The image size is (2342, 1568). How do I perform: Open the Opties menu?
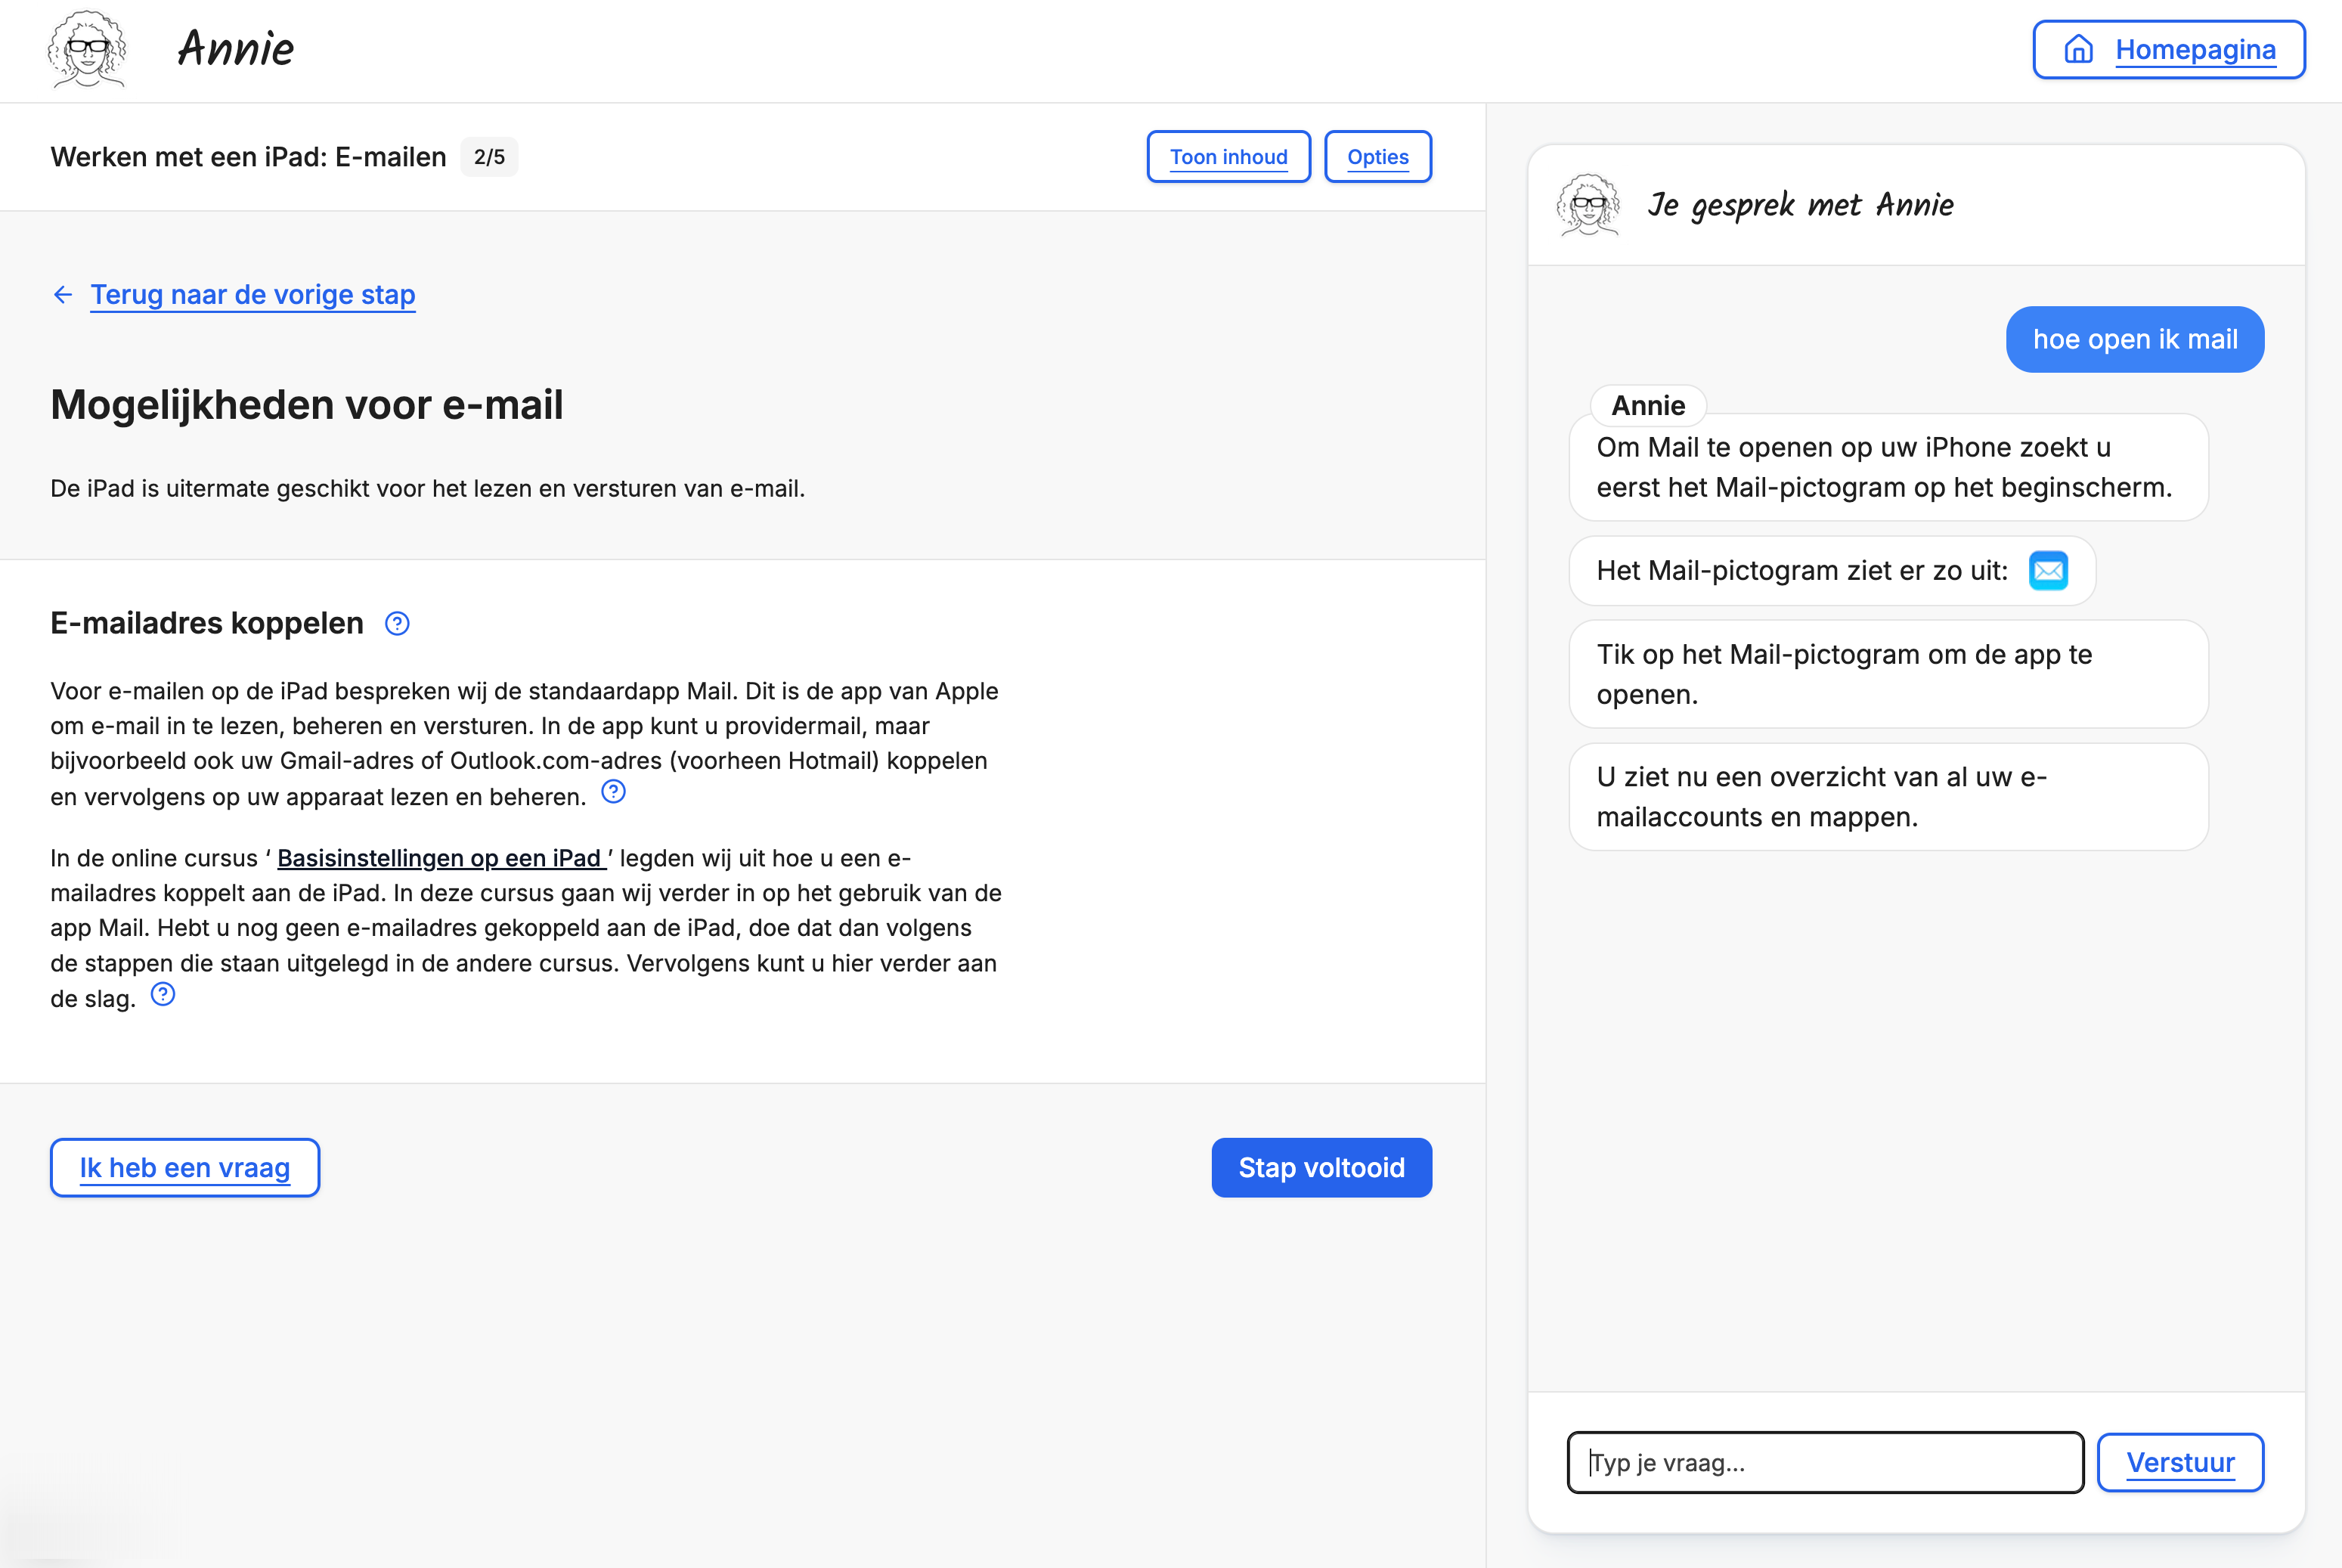click(1378, 156)
